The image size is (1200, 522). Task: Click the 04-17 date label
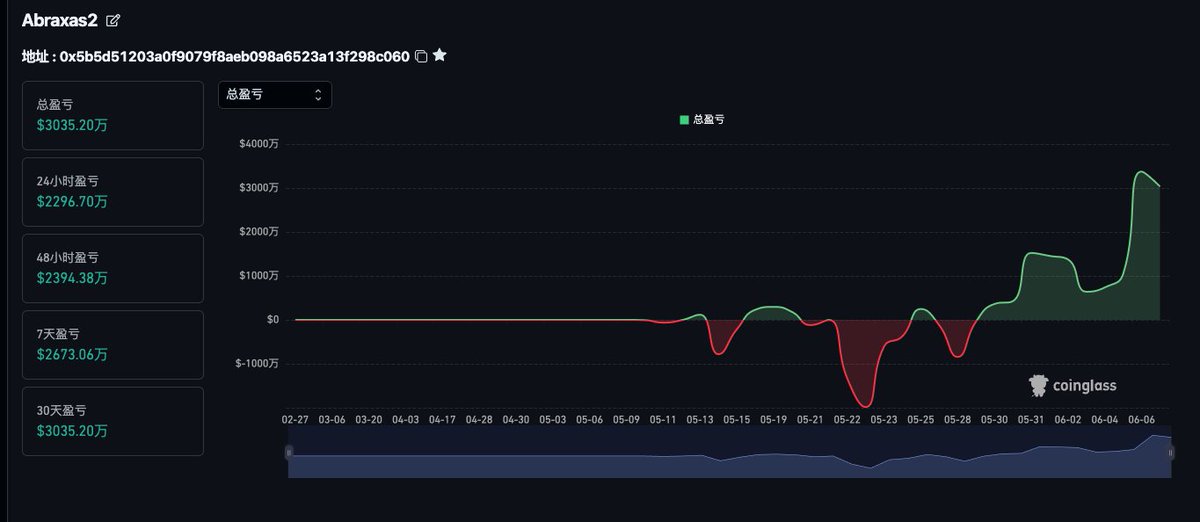[442, 420]
